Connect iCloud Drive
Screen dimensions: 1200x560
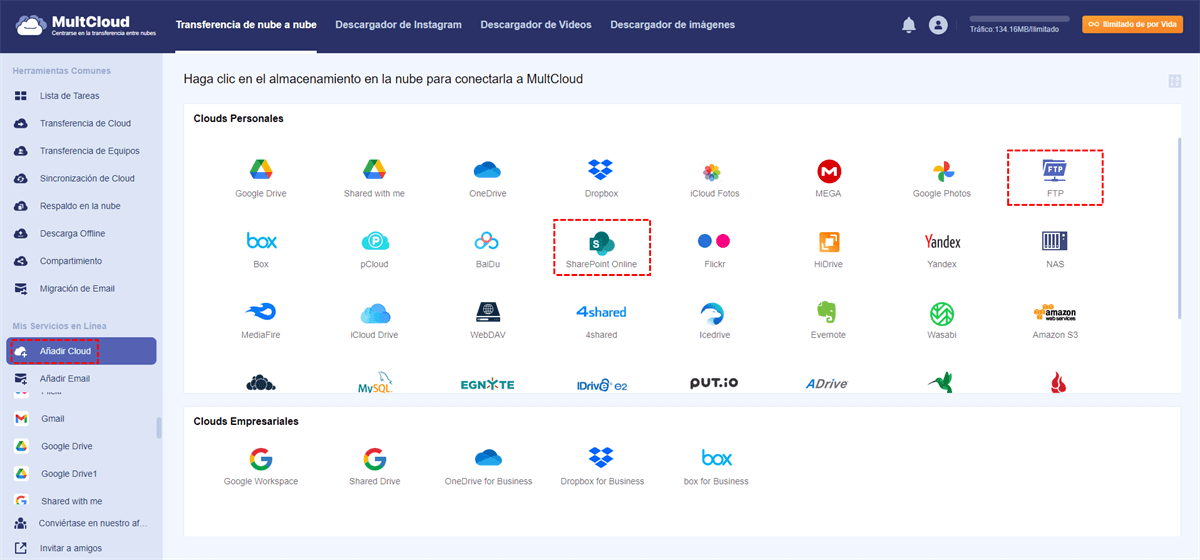tap(374, 320)
